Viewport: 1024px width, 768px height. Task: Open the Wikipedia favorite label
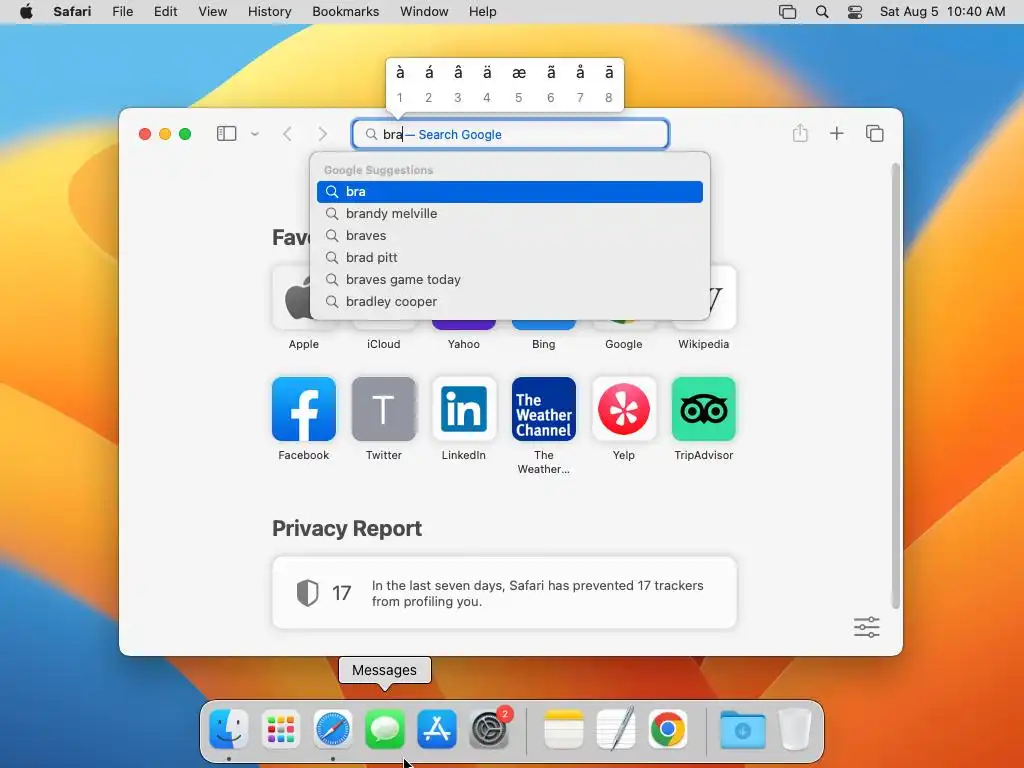pos(703,344)
